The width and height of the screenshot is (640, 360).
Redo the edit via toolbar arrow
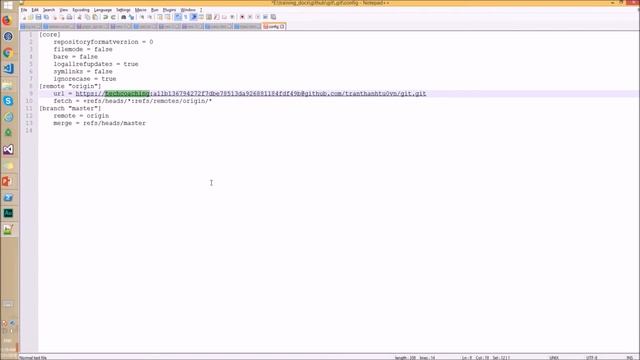pyautogui.click(x=113, y=17)
